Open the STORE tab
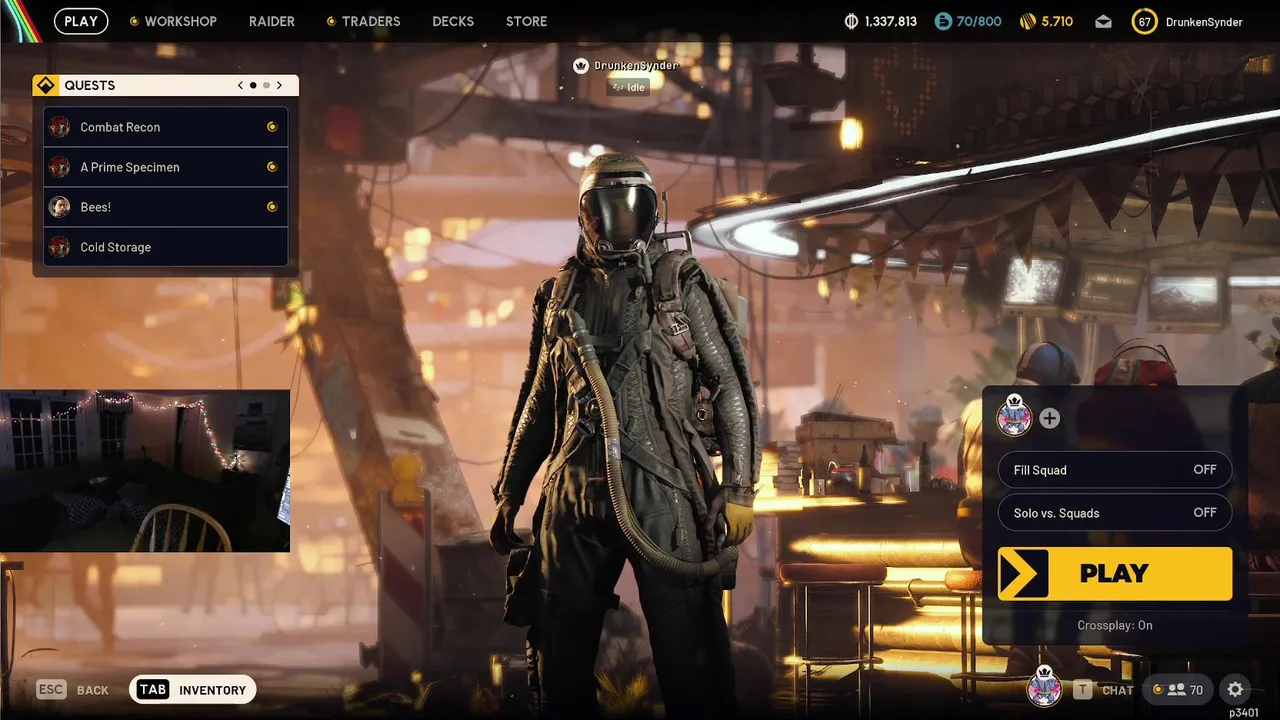 pyautogui.click(x=526, y=21)
